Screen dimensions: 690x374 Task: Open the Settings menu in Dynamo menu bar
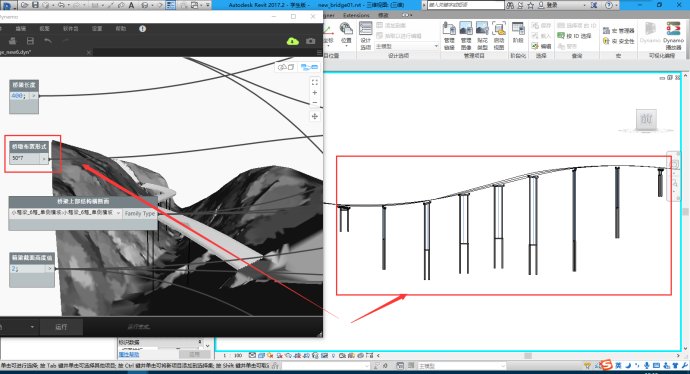[97, 29]
